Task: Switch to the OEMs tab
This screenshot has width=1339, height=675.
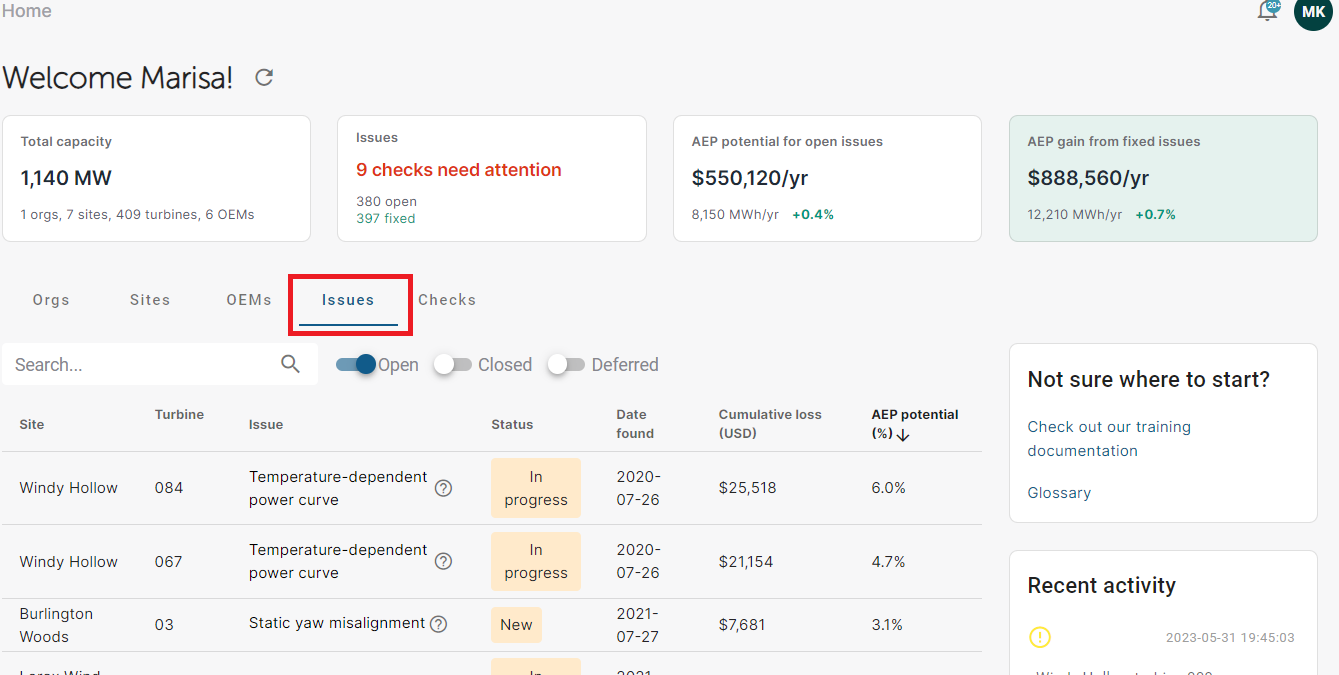Action: pos(249,300)
